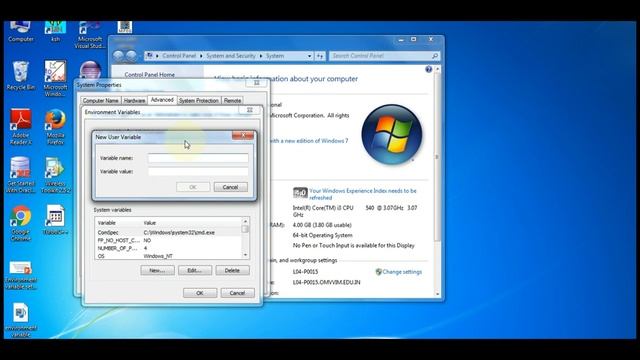Close the System Properties dialog with X
This screenshot has width=640, height=360.
click(257, 83)
